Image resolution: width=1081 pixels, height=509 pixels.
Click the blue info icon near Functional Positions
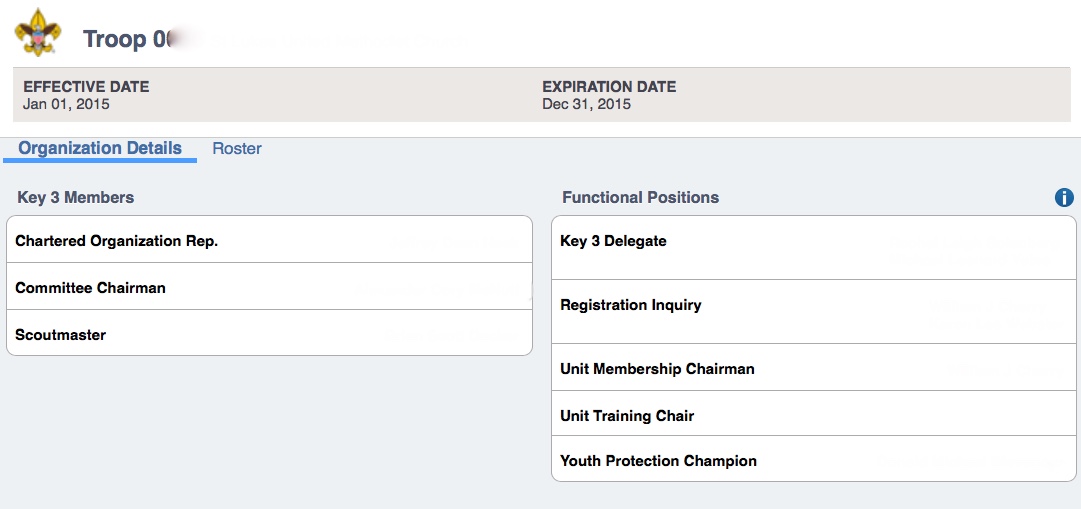pyautogui.click(x=1064, y=198)
